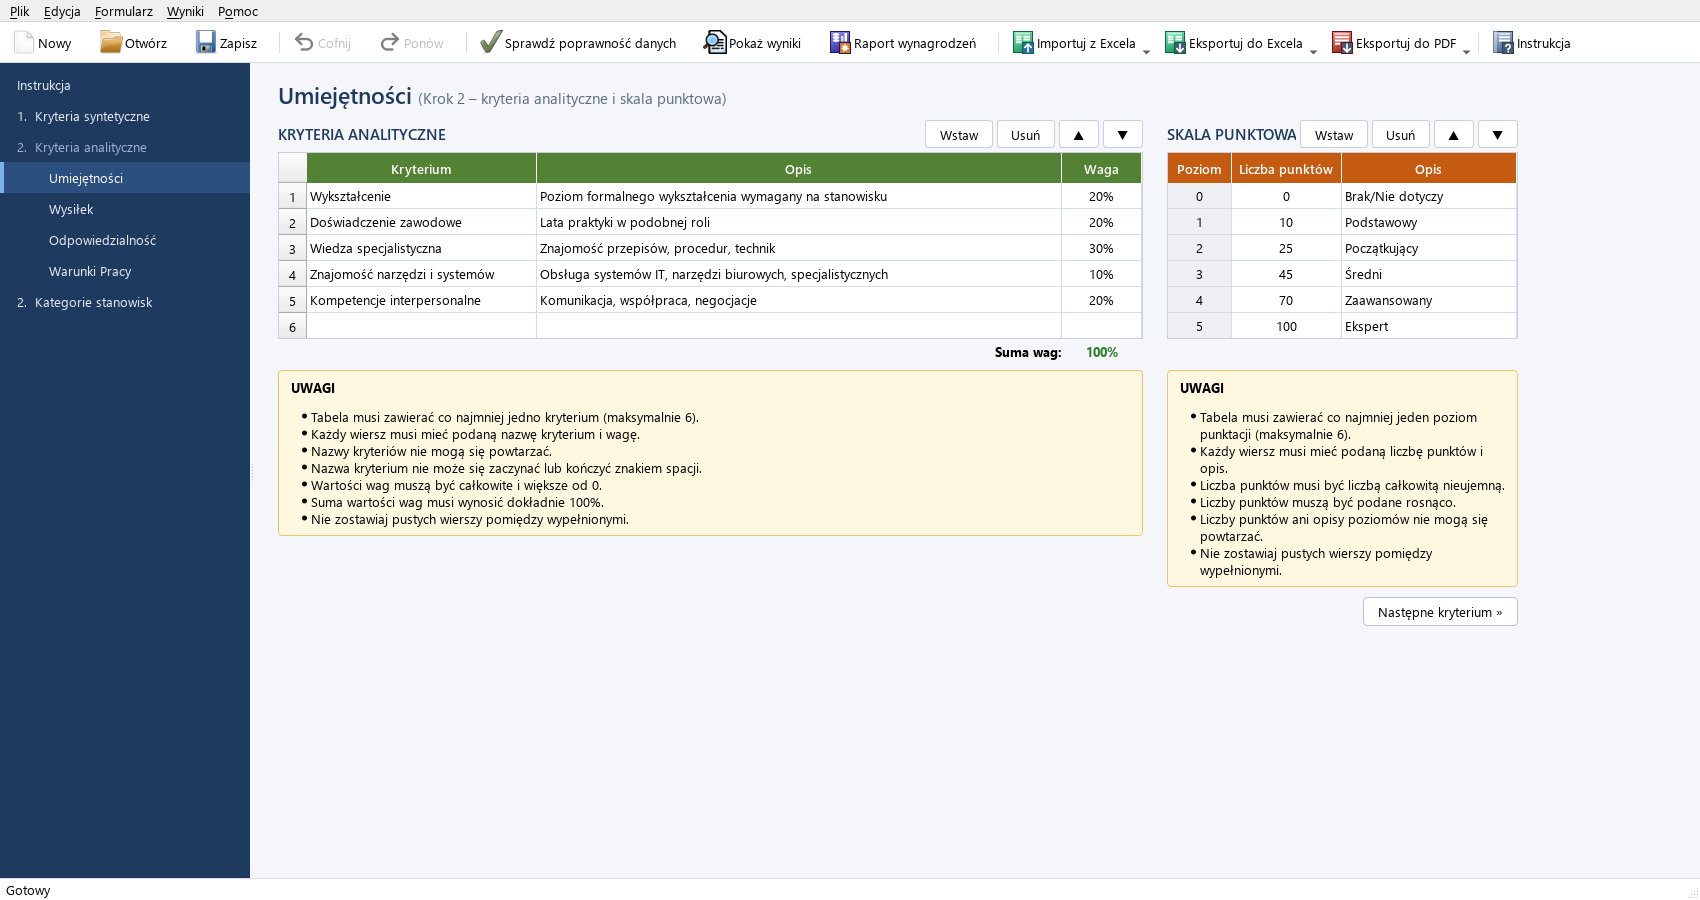Click the Liczba punktów column header
Image resolution: width=1700 pixels, height=900 pixels.
pyautogui.click(x=1286, y=169)
